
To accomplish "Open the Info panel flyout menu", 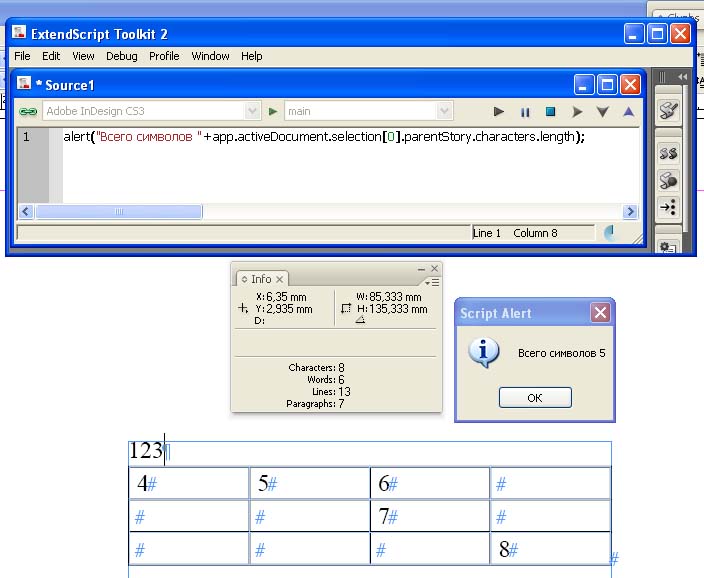I will (432, 282).
